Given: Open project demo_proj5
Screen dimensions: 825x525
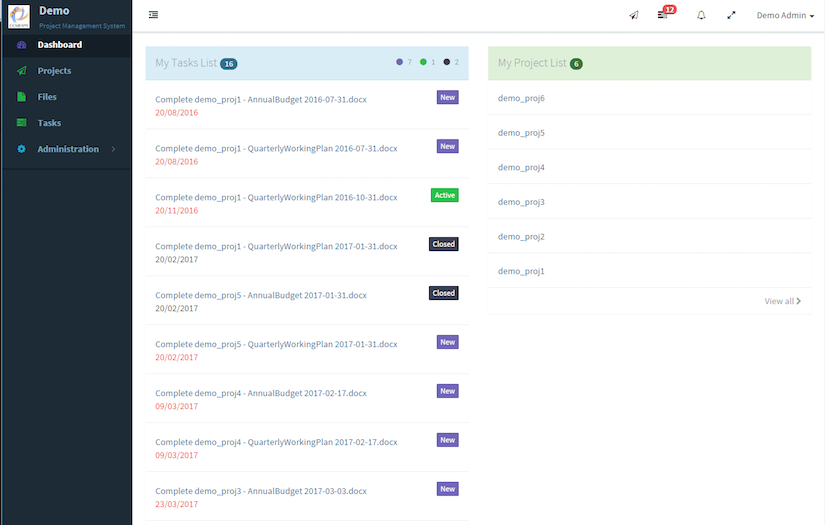Looking at the screenshot, I should point(521,133).
